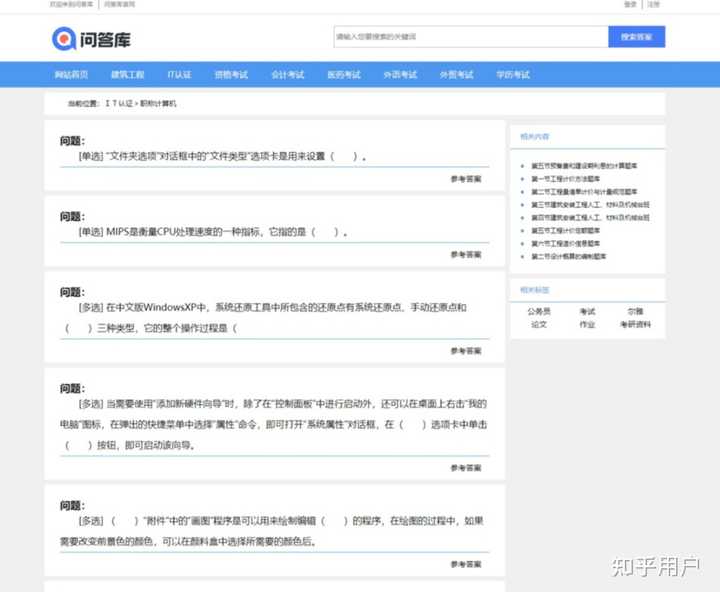This screenshot has width=720, height=592.
Task: Open the 第六节工程造价信息题库 sidebar link
Action: 566,243
